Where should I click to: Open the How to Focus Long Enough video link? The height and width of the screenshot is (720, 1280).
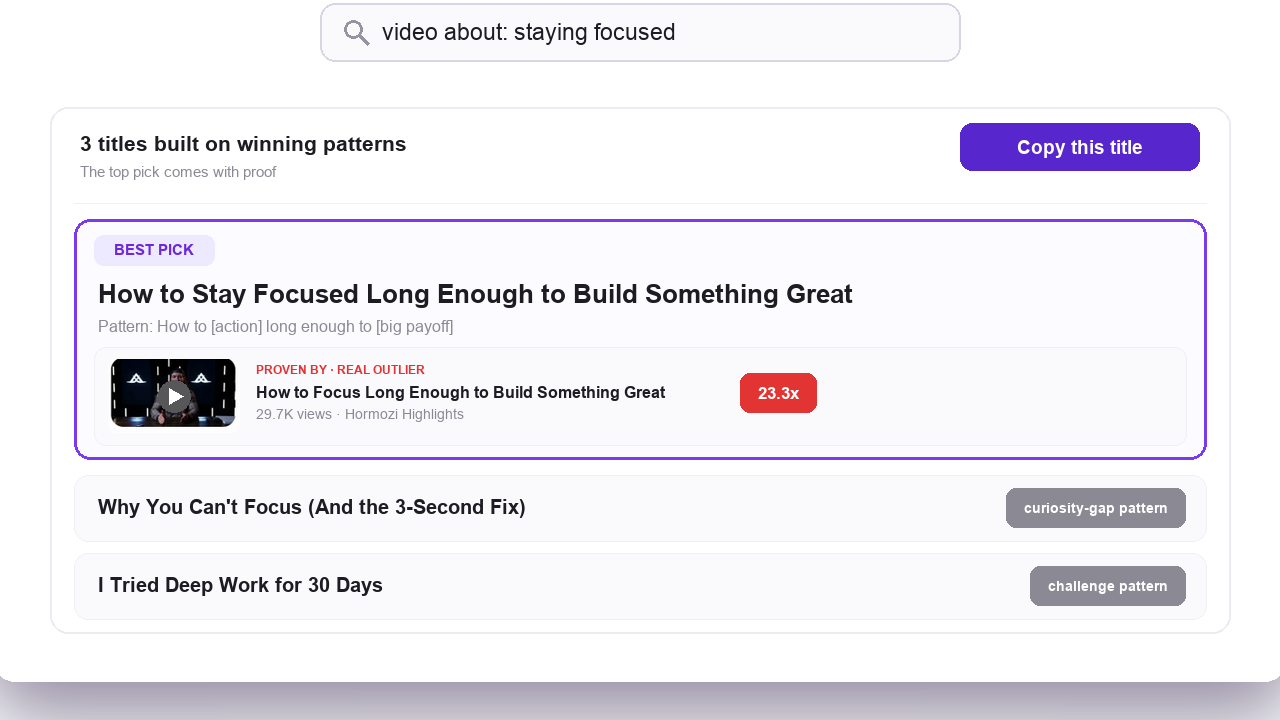(x=461, y=392)
